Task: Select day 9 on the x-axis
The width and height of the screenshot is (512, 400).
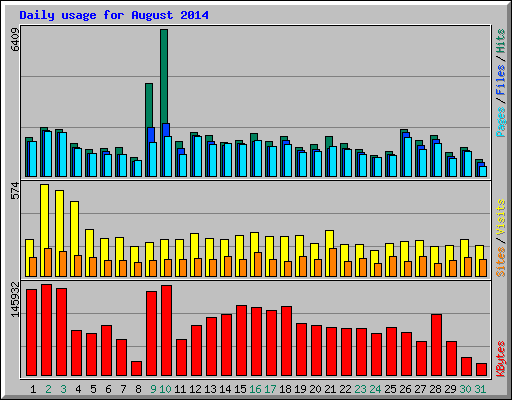Action: [x=153, y=389]
